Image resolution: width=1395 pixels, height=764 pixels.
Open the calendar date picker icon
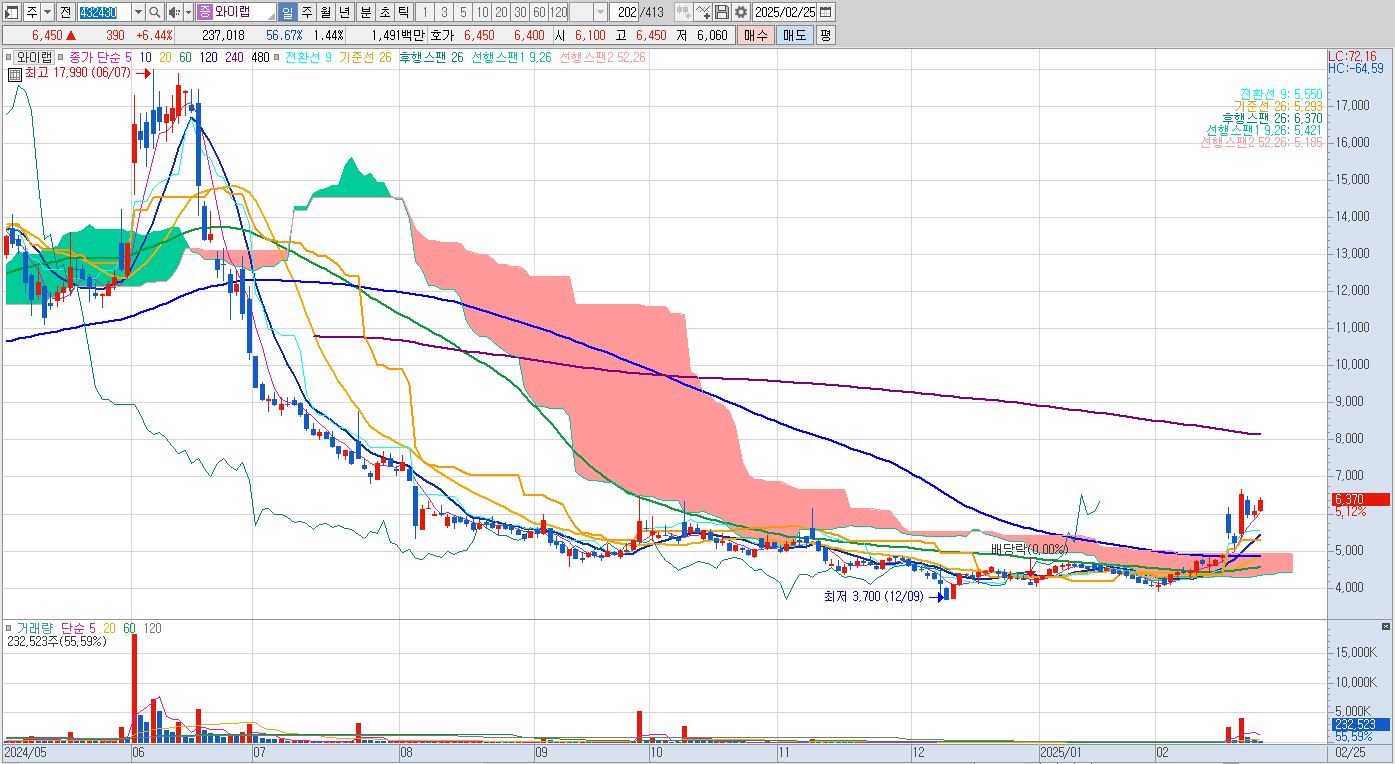point(827,12)
